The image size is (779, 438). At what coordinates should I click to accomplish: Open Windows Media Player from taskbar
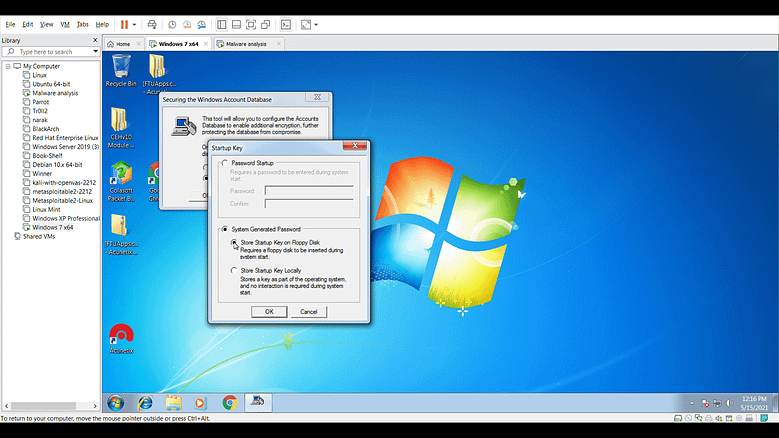(200, 403)
